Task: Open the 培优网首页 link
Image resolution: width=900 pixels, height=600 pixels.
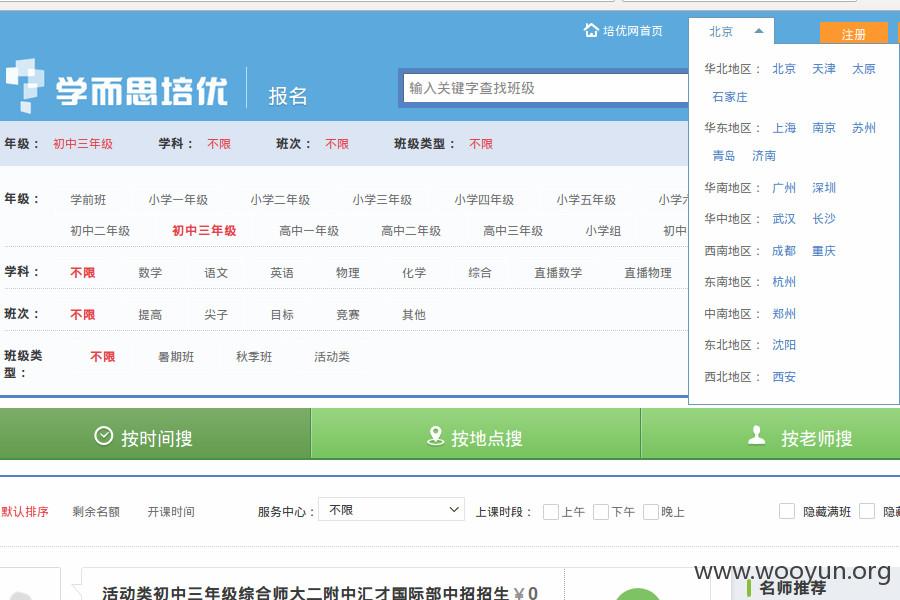Action: [x=633, y=30]
